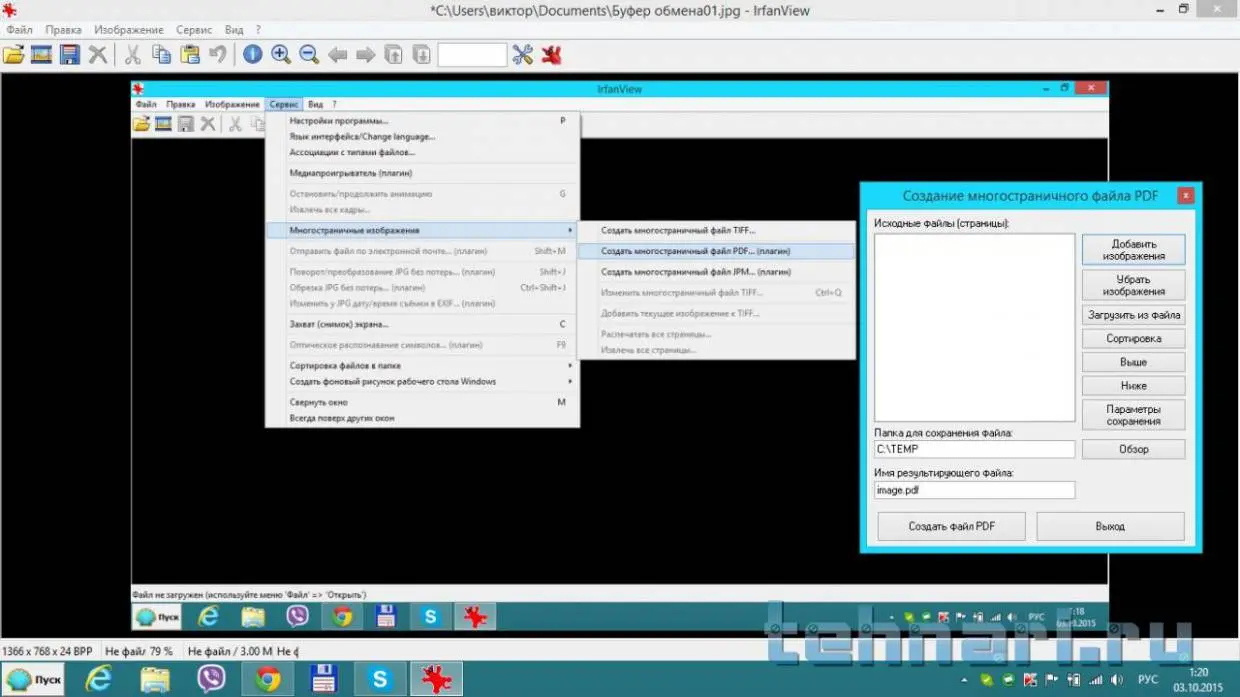Expand pictured Создать фоновый рисунок рабочего стола entry
The width and height of the screenshot is (1240, 697).
pos(423,382)
